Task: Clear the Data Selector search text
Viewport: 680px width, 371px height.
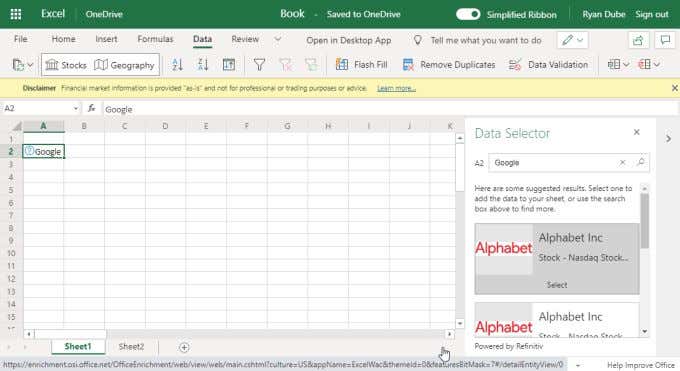Action: (622, 162)
